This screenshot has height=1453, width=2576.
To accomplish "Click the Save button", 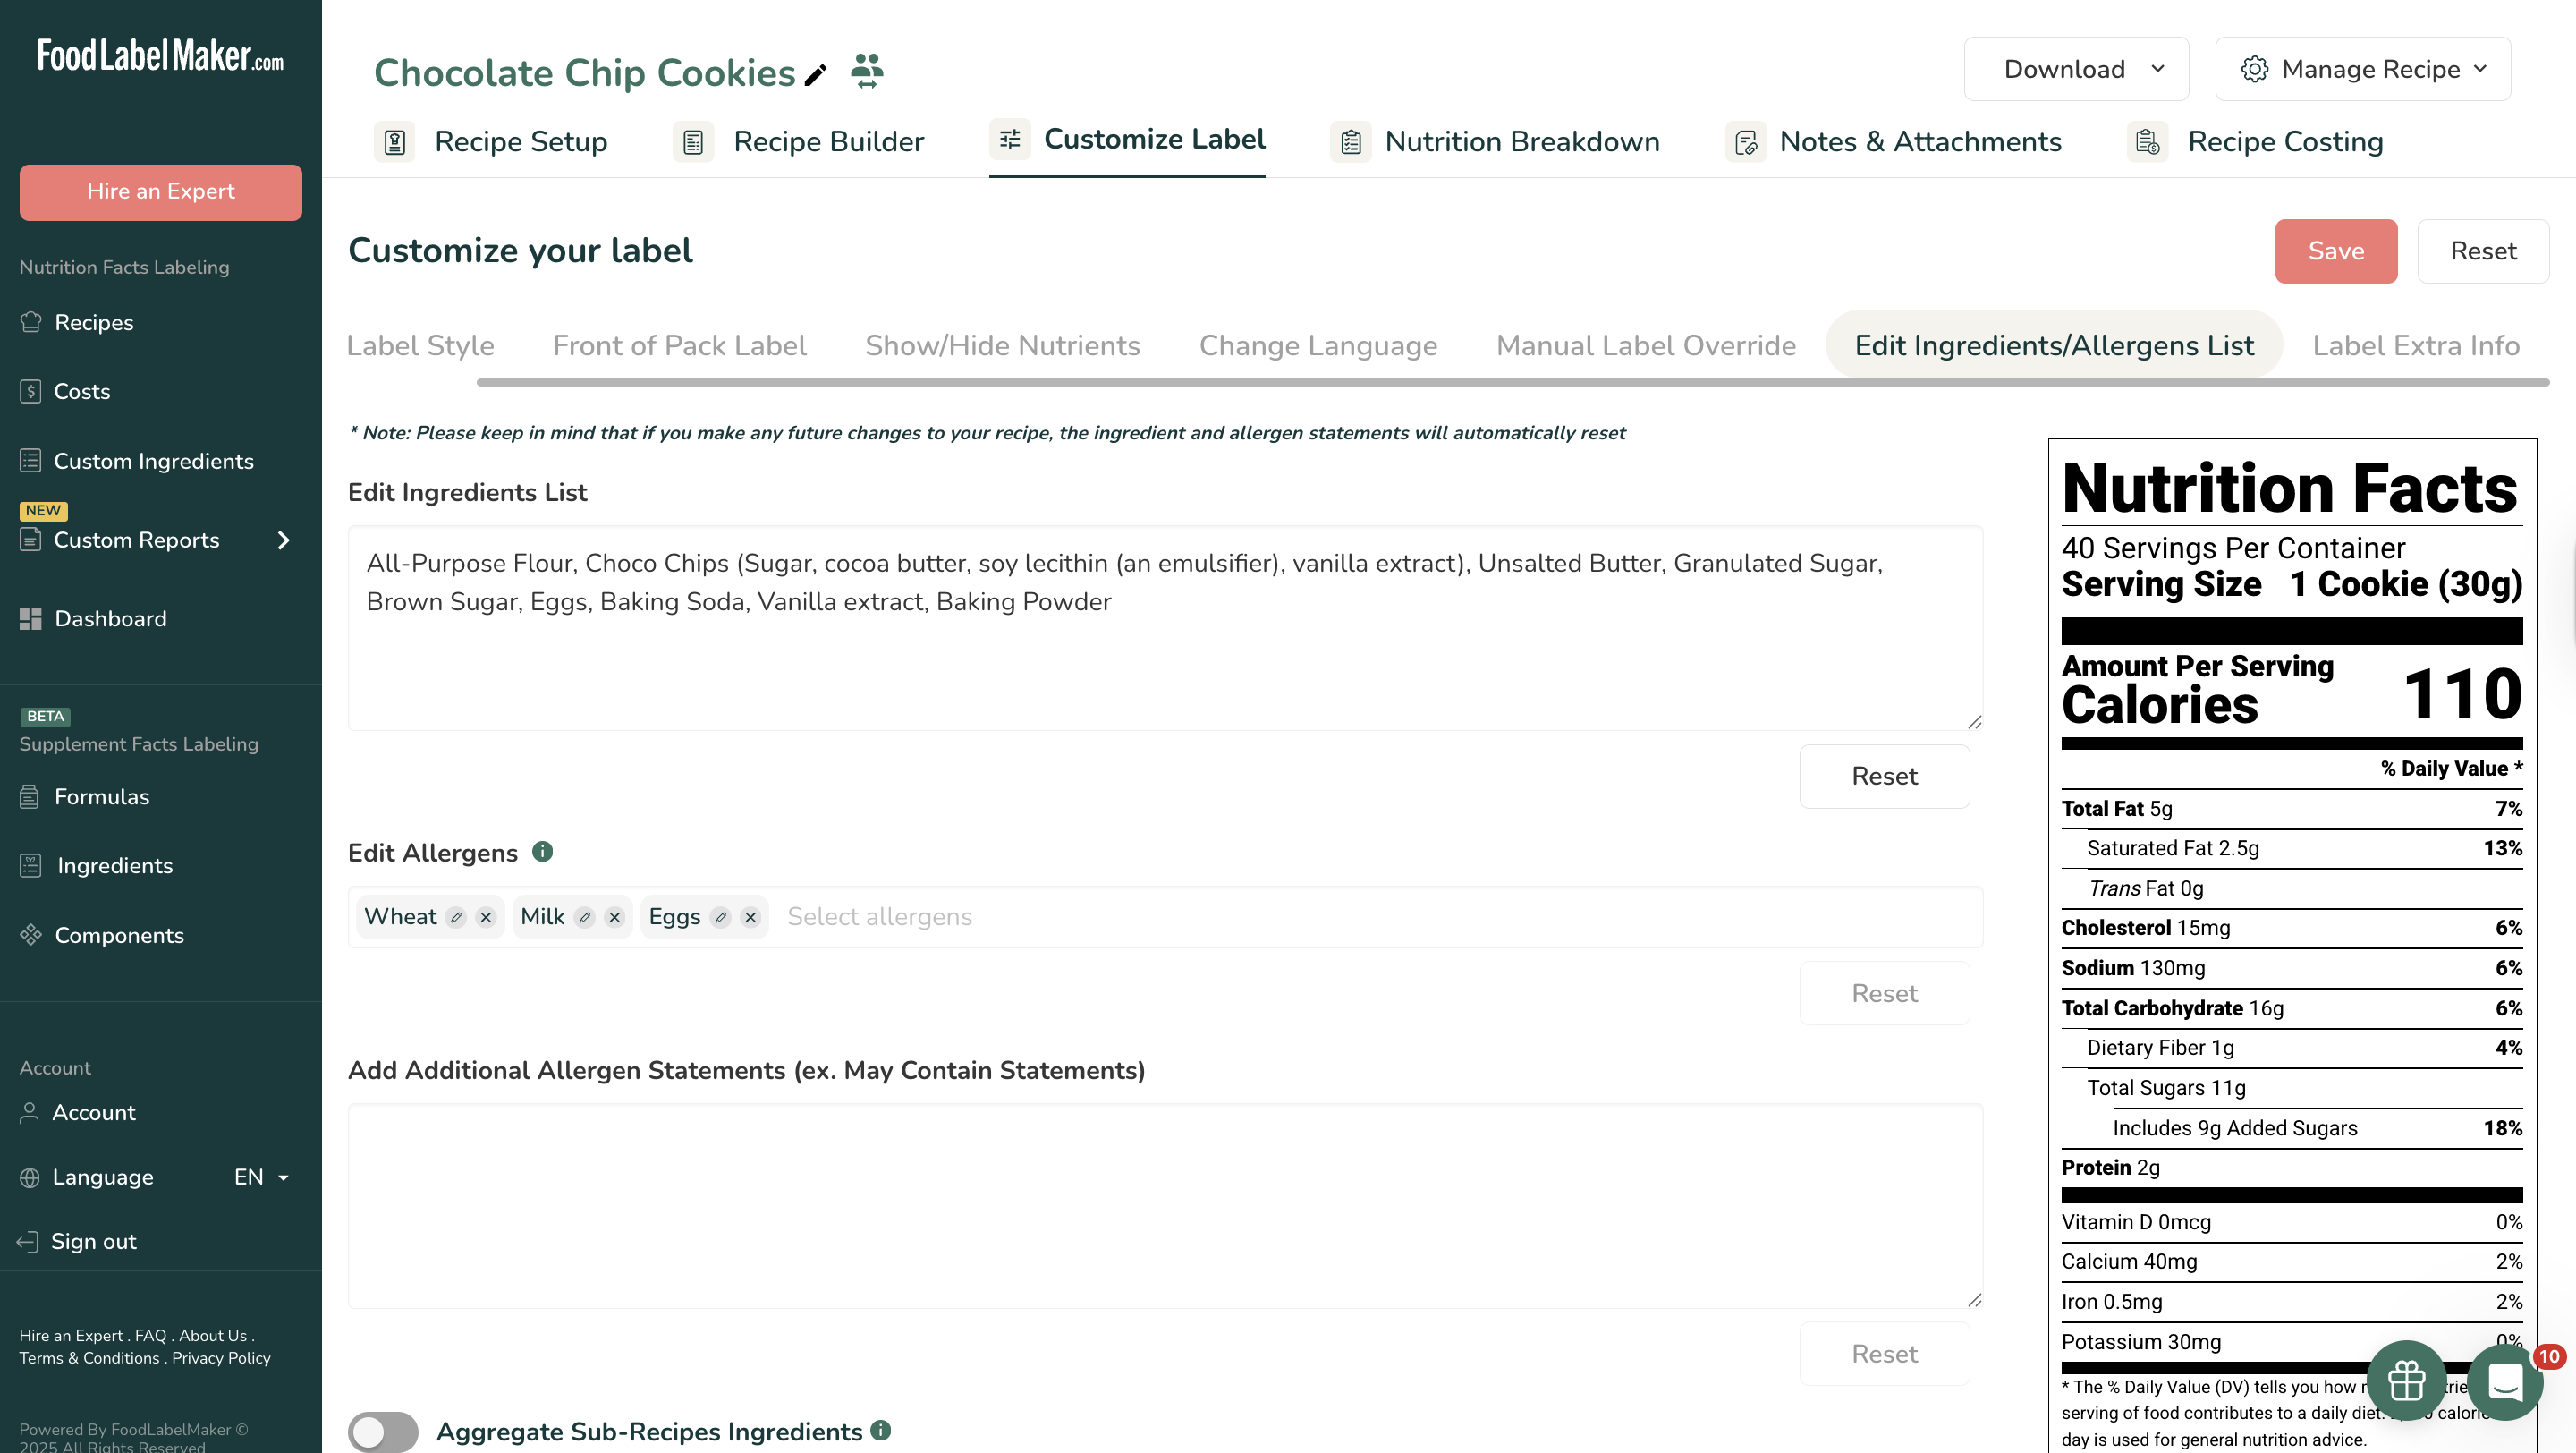I will (x=2335, y=251).
